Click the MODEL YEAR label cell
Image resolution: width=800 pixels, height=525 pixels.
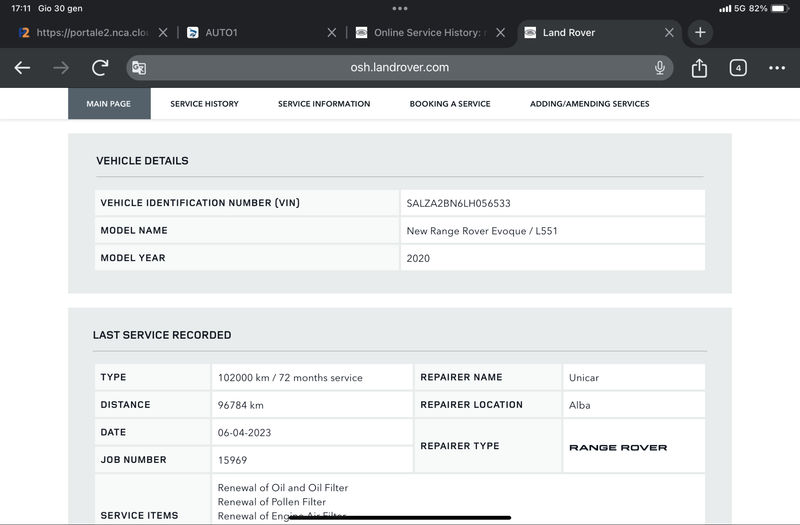tap(247, 258)
